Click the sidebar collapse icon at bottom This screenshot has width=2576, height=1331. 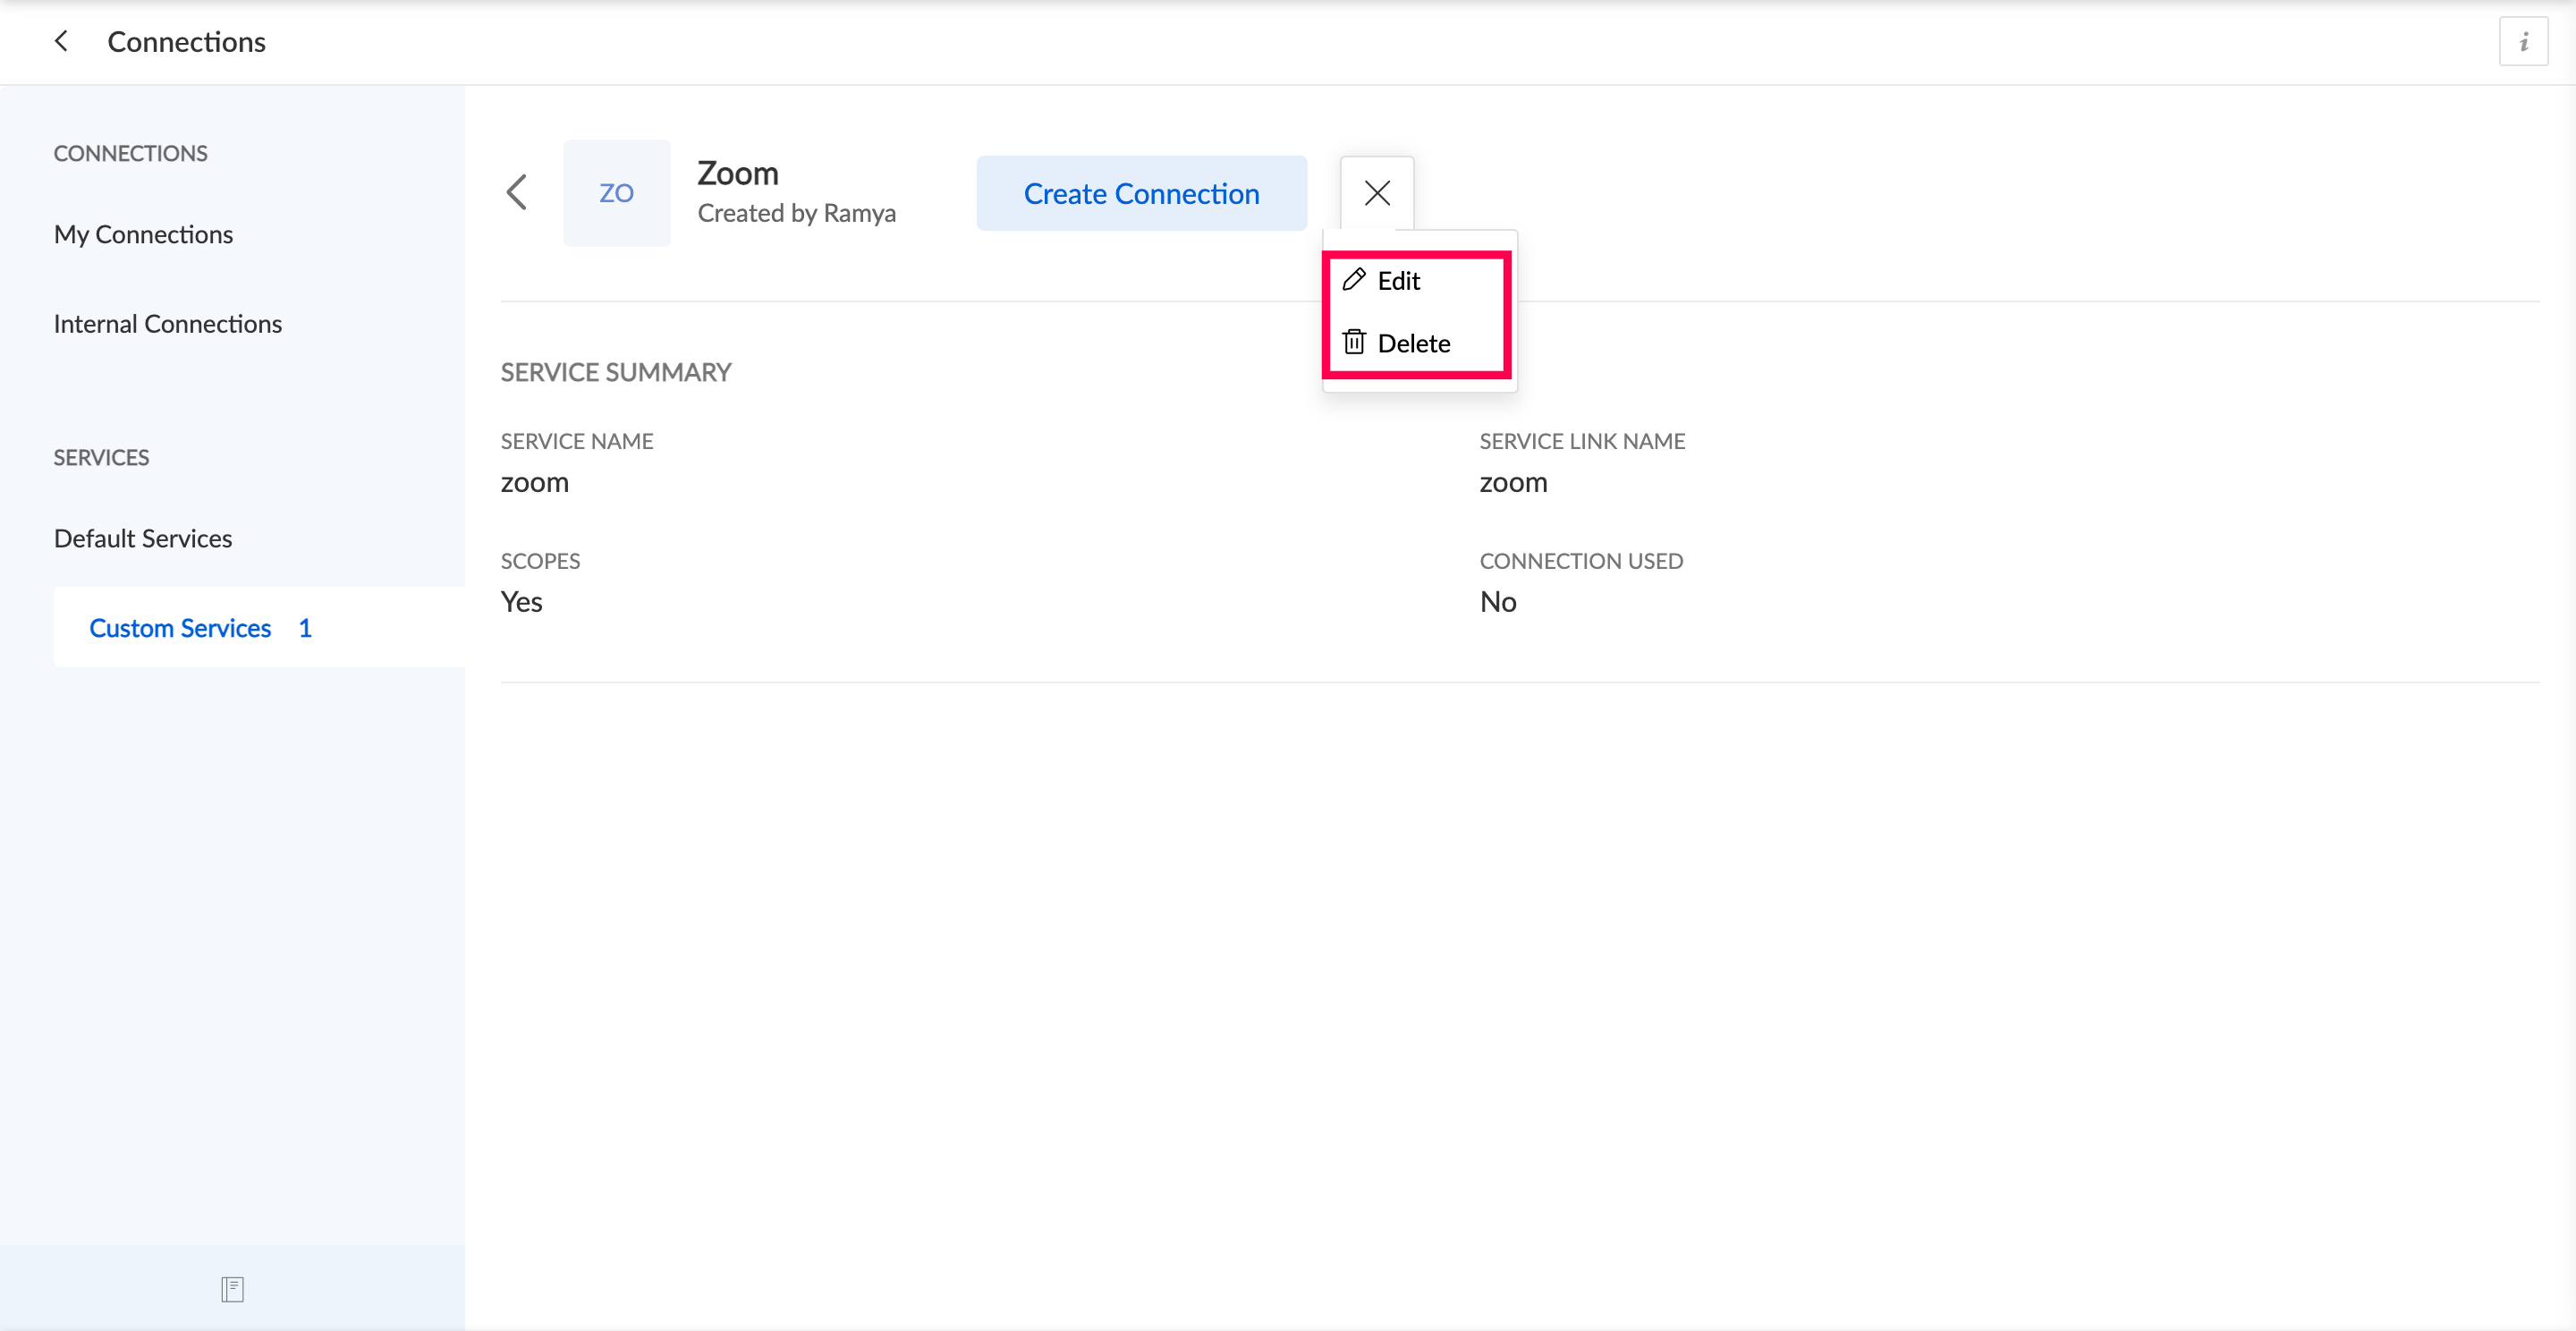point(232,1289)
